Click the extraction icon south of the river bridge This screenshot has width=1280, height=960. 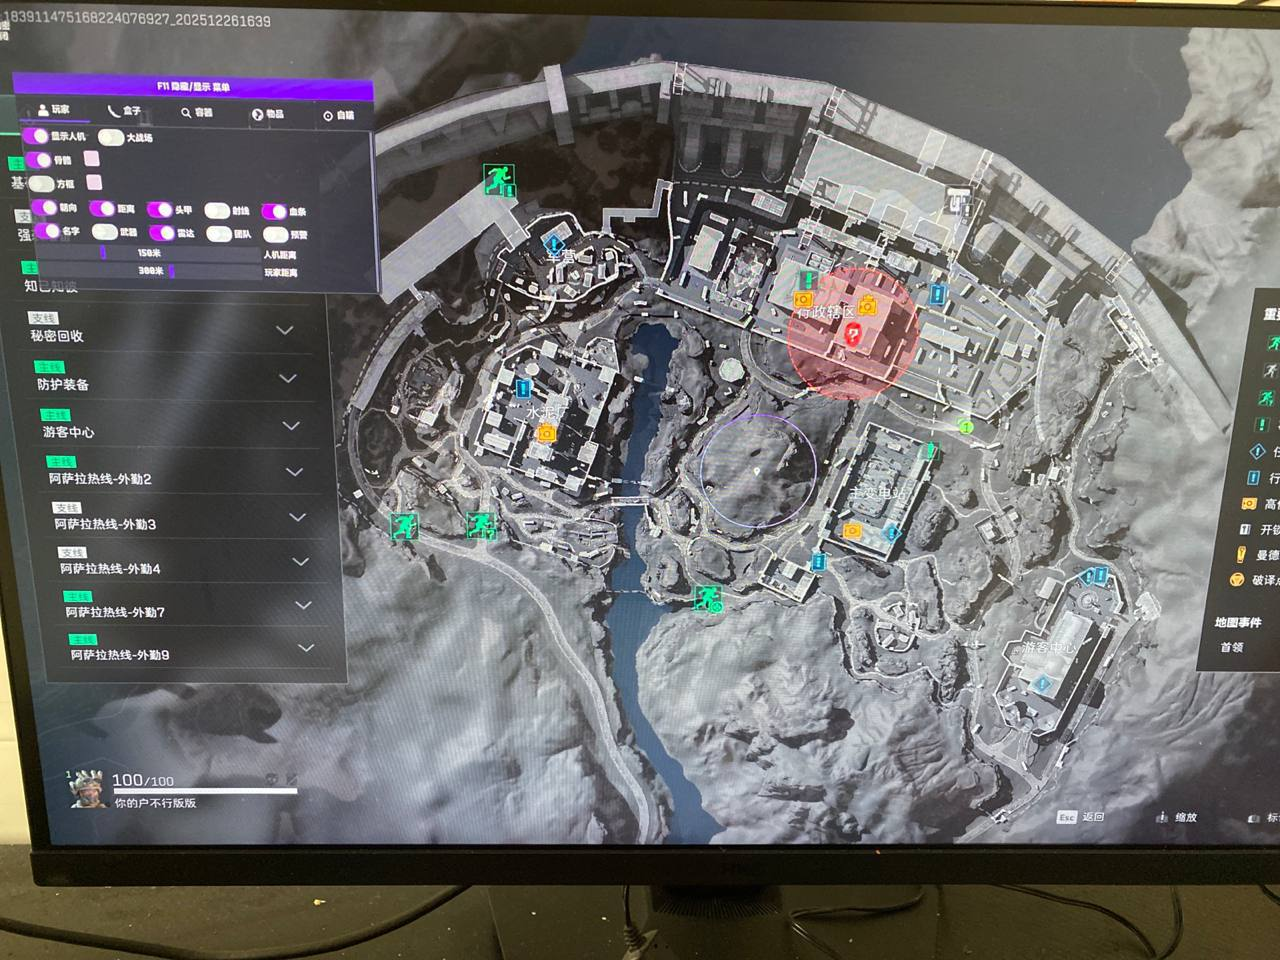[x=708, y=599]
